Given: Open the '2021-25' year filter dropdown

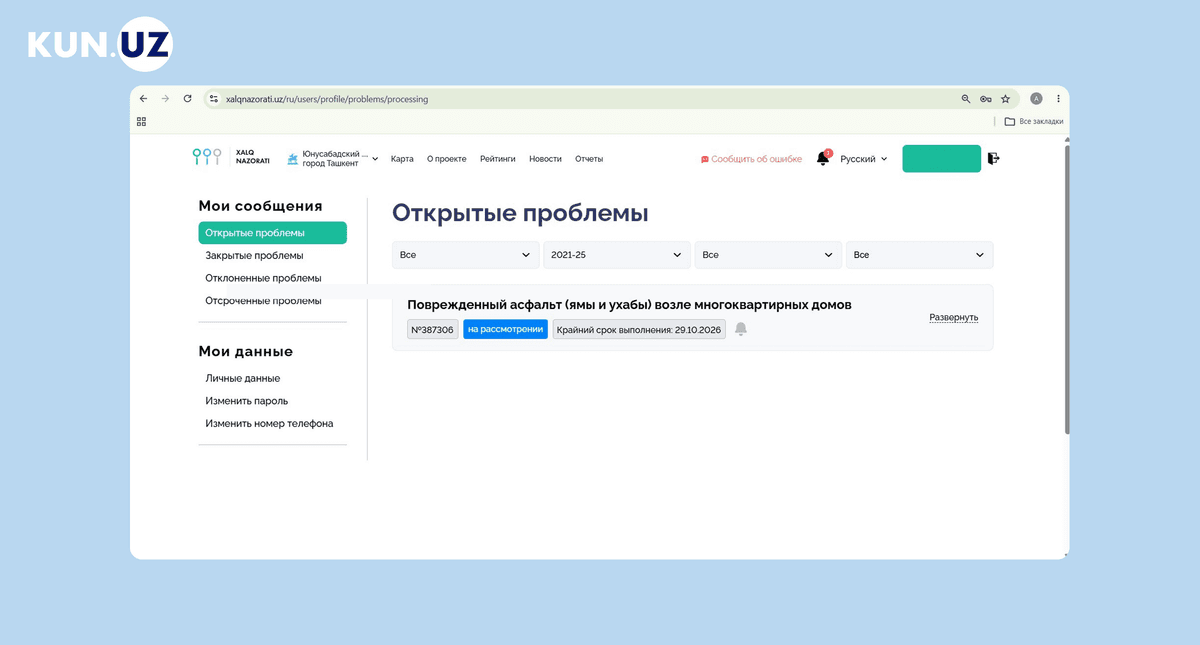Looking at the screenshot, I should pyautogui.click(x=617, y=255).
